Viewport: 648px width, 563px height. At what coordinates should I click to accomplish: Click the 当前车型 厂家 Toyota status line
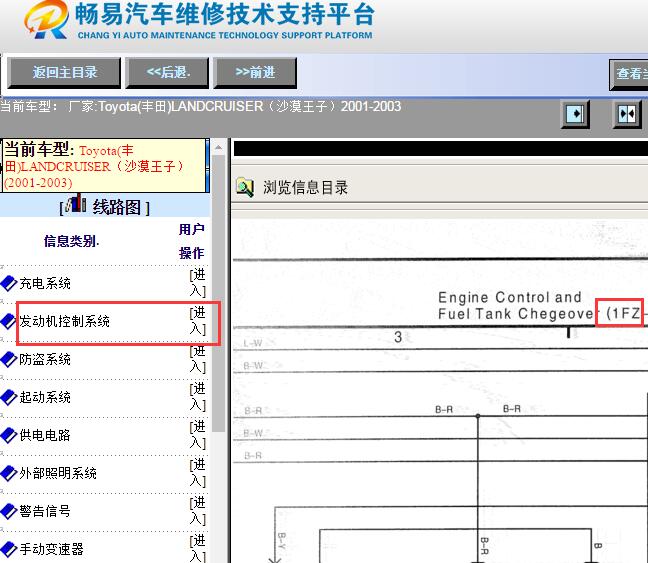(200, 107)
